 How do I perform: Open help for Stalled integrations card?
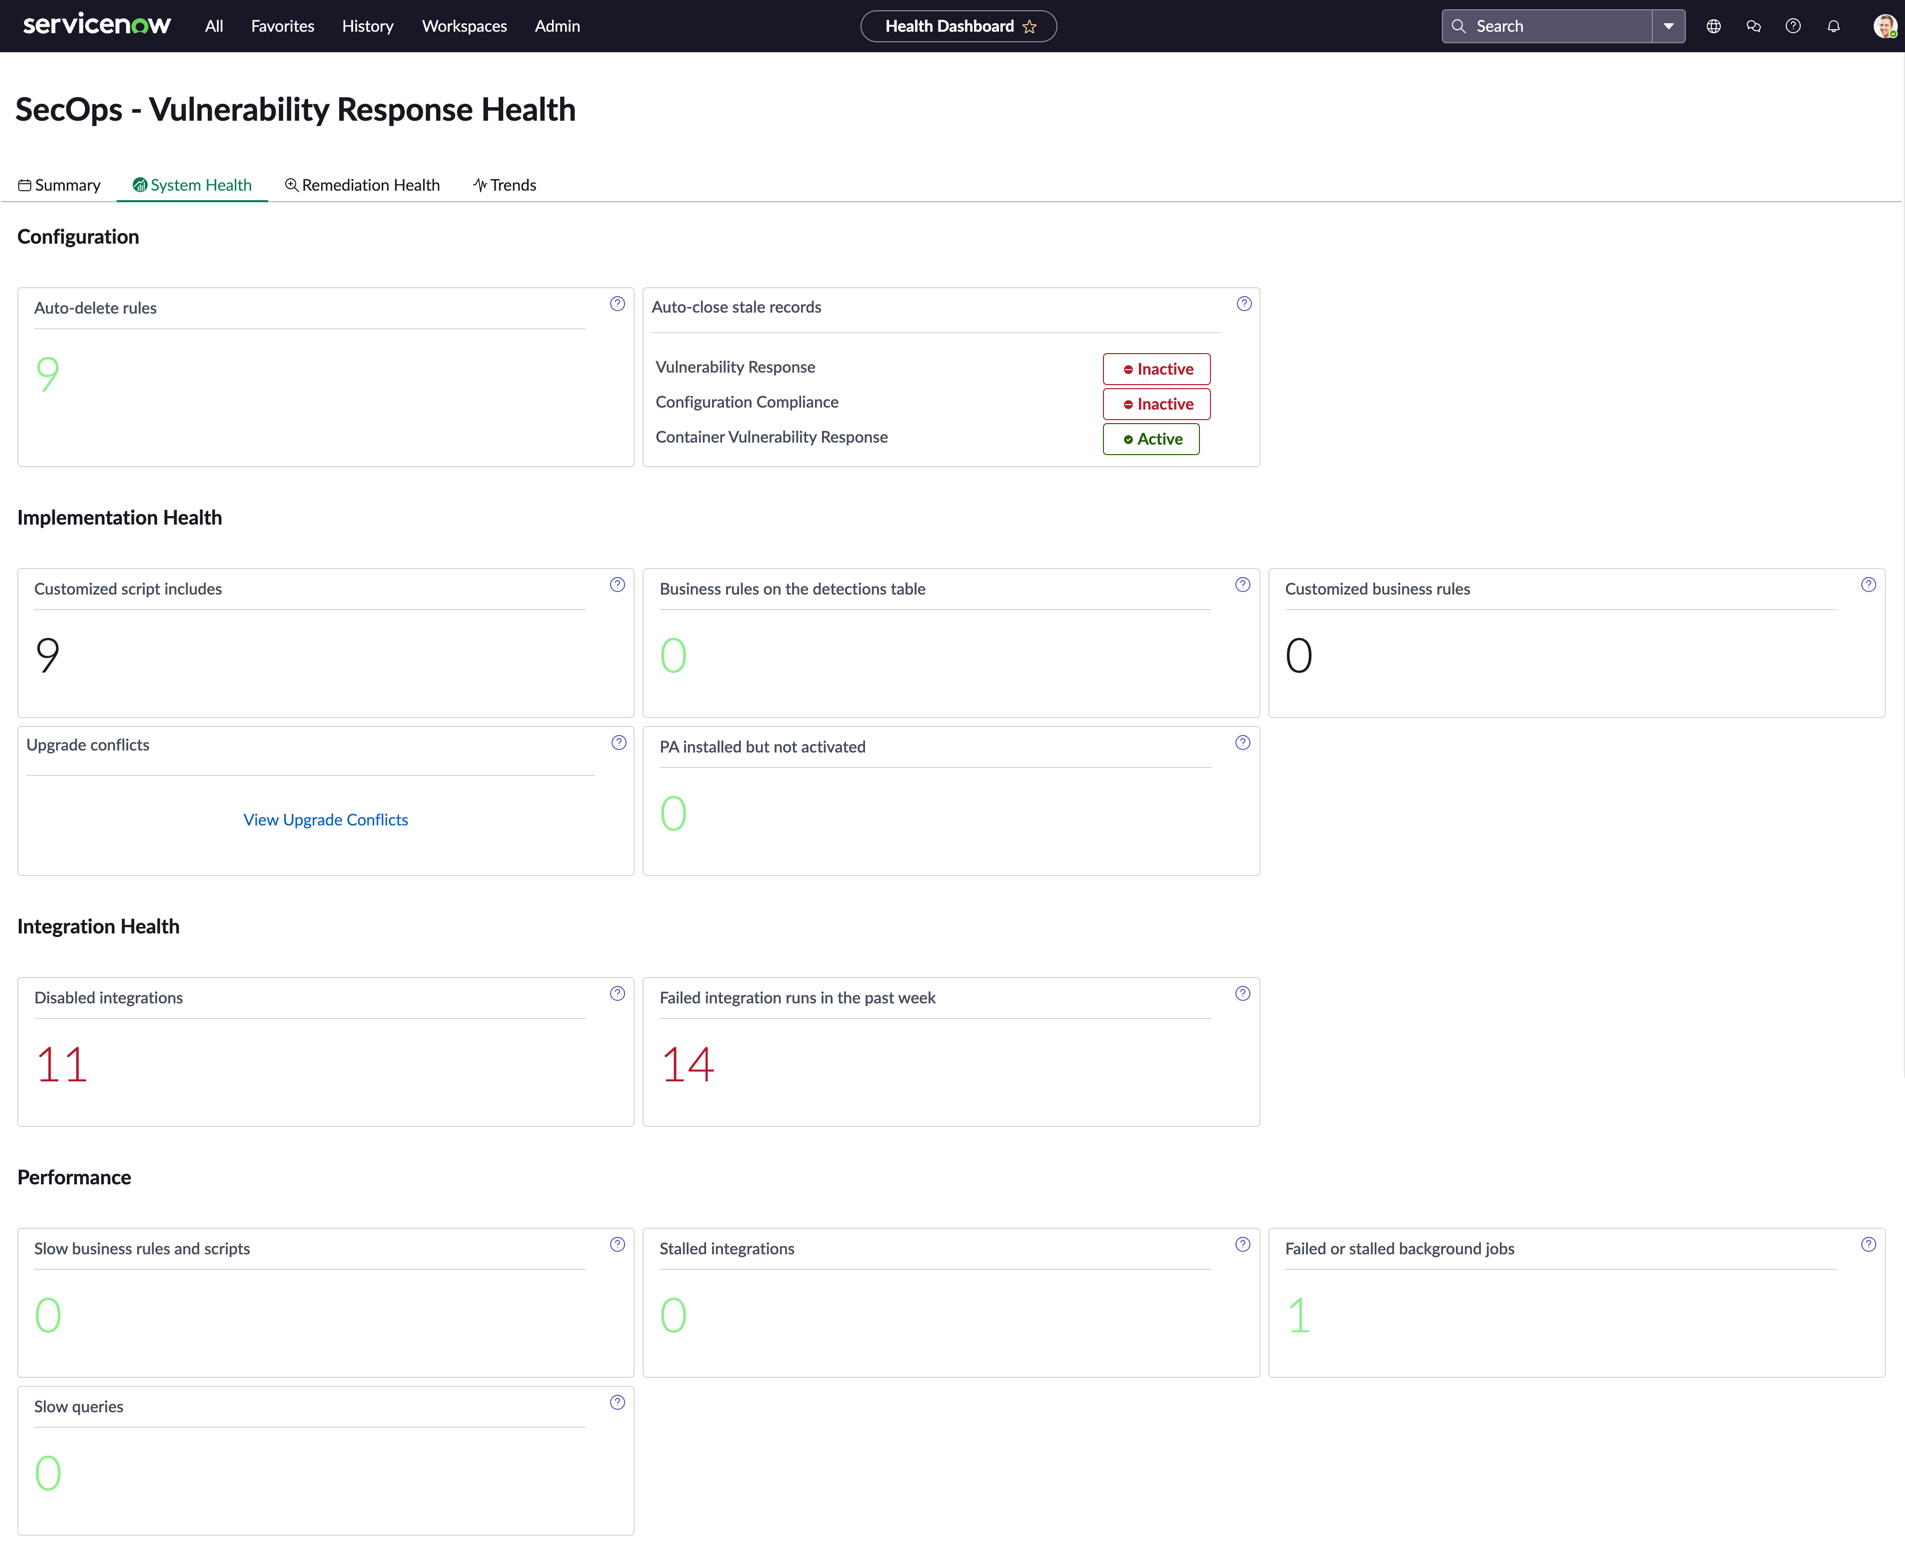[1242, 1245]
